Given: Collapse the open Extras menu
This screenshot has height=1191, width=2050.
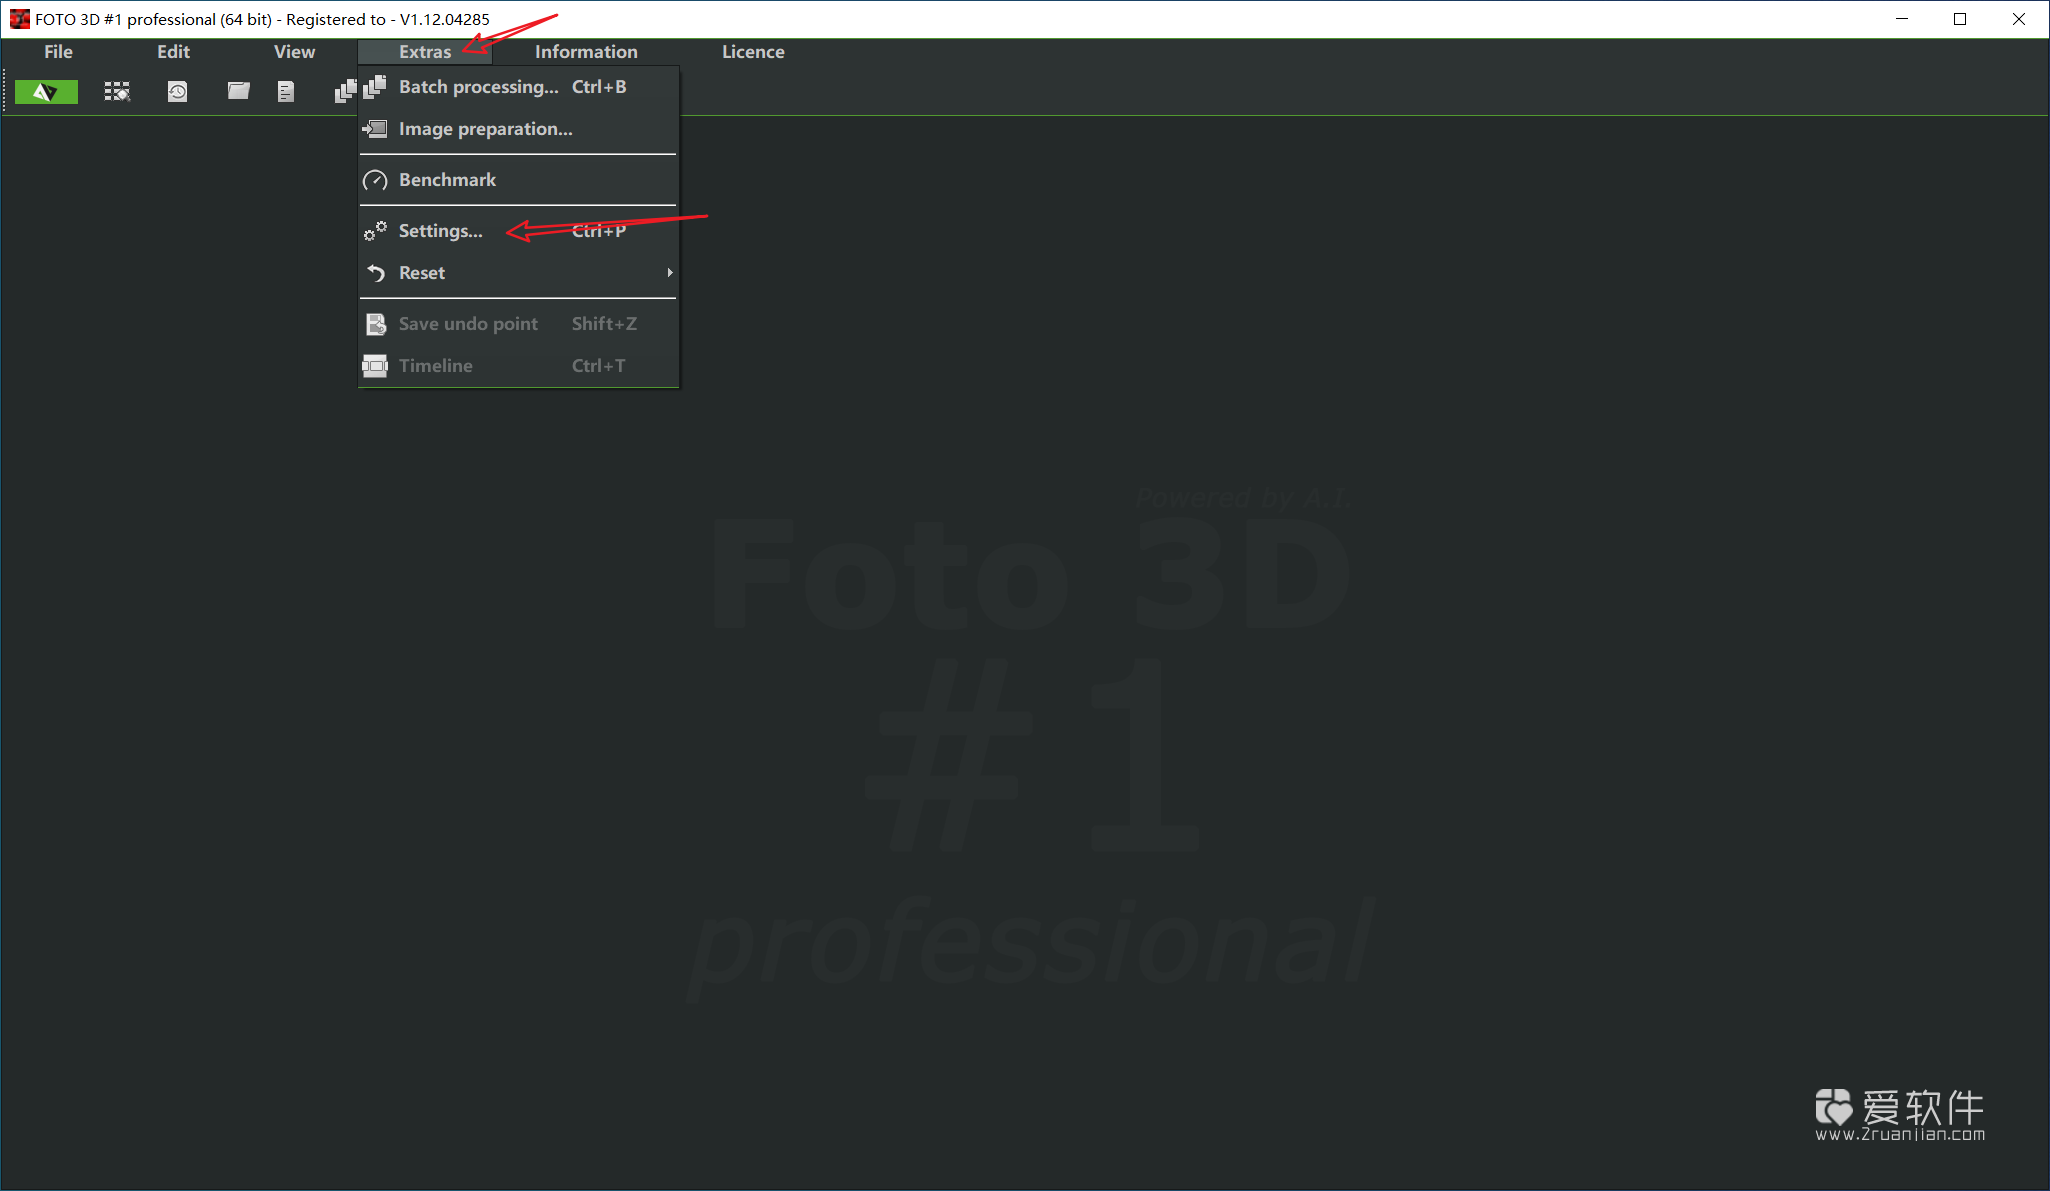Looking at the screenshot, I should tap(424, 52).
